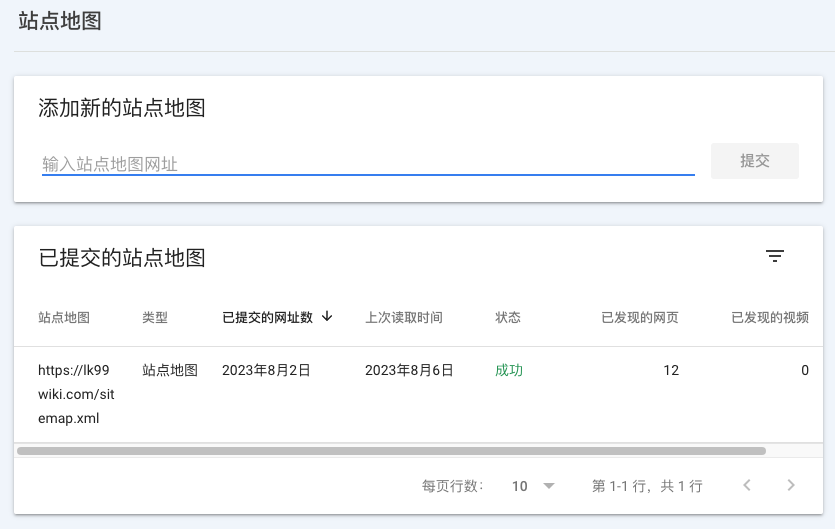This screenshot has height=529, width=835.
Task: Focus the 输入站点地图网址 input field
Action: [x=367, y=163]
